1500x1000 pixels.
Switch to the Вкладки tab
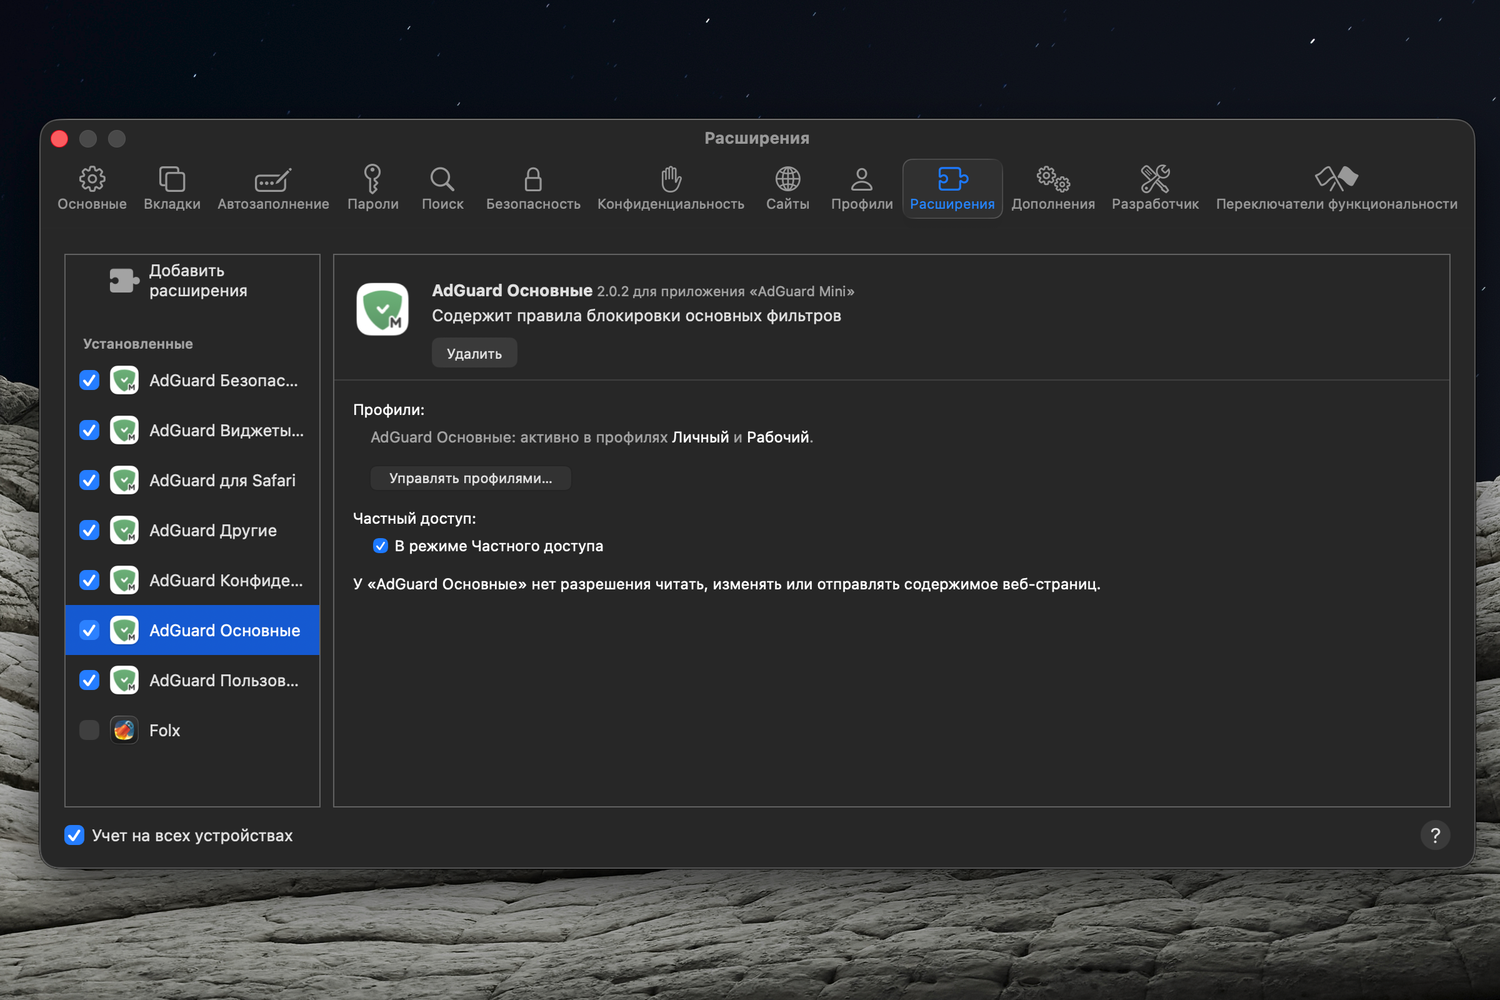[x=172, y=188]
